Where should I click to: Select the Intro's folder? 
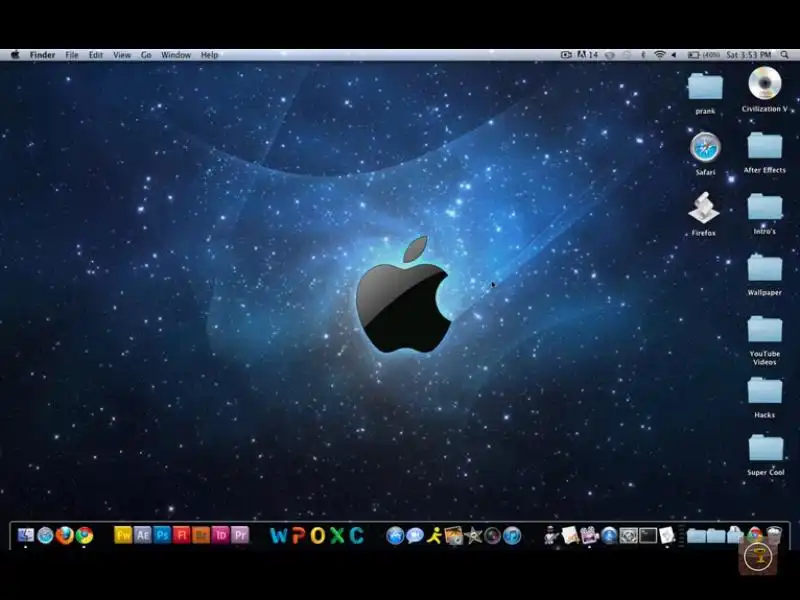pos(764,214)
